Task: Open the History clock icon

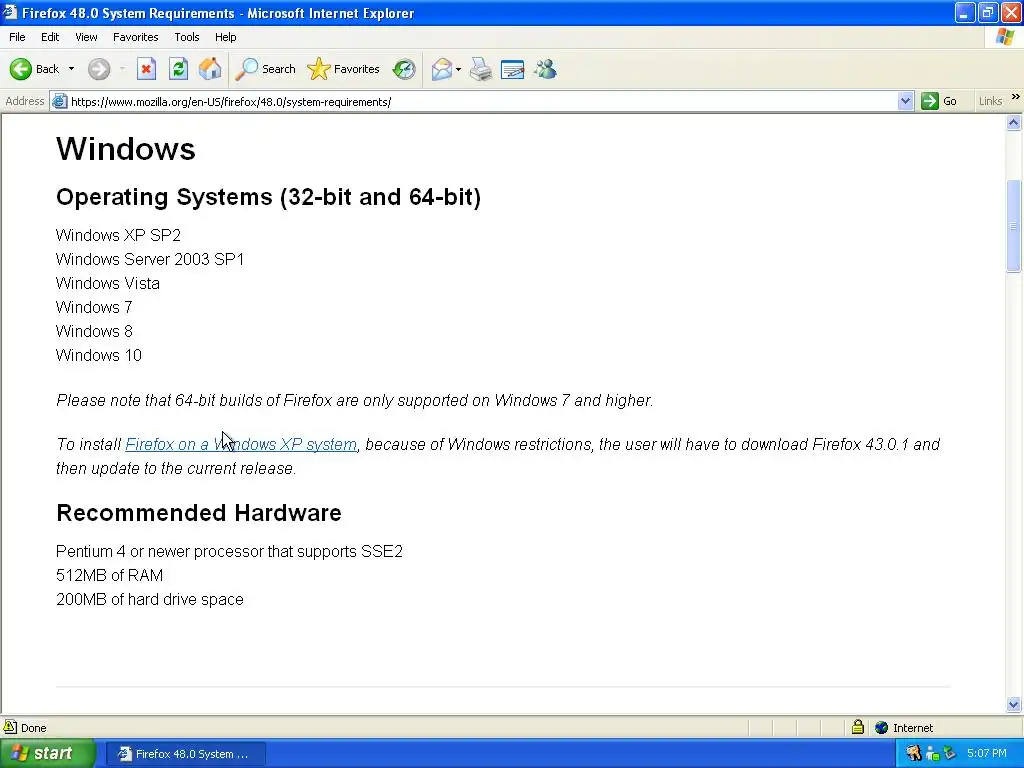Action: [x=404, y=69]
